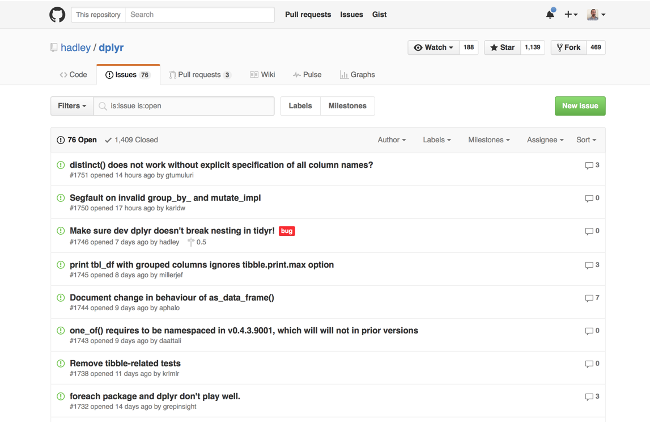
Task: Open the Labels button
Action: (300, 106)
